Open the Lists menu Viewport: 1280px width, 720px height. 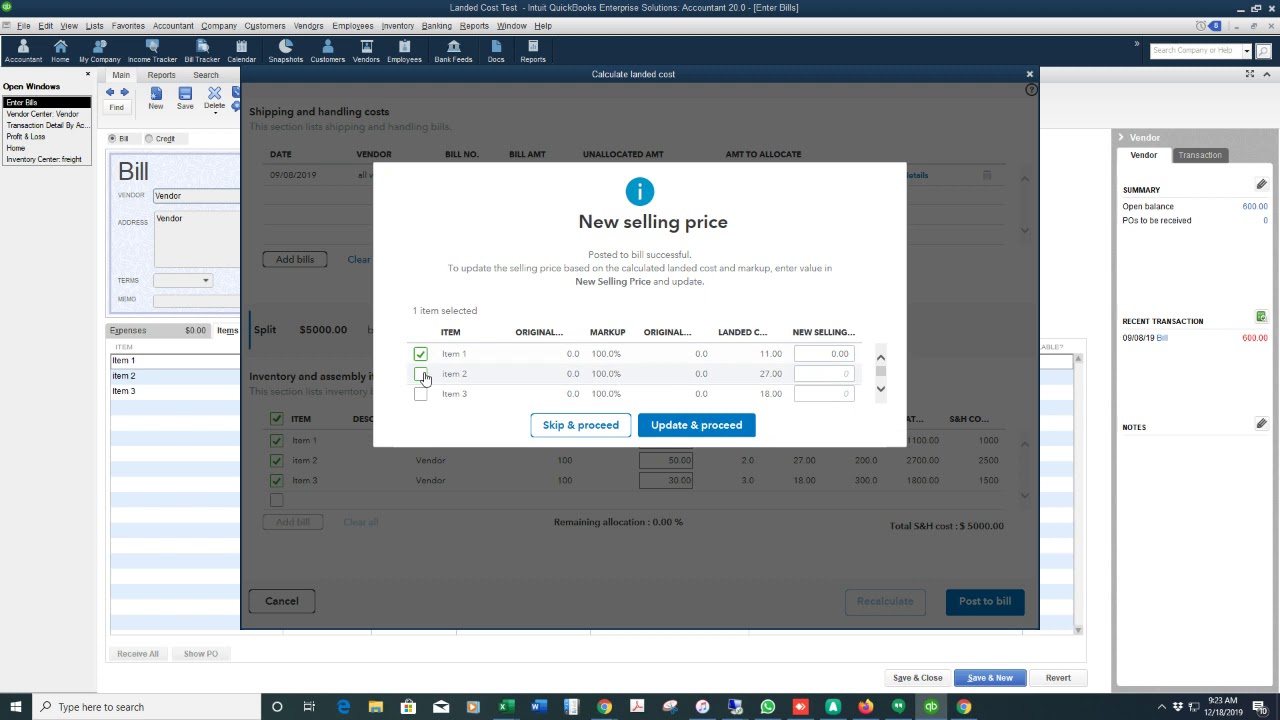tap(94, 26)
